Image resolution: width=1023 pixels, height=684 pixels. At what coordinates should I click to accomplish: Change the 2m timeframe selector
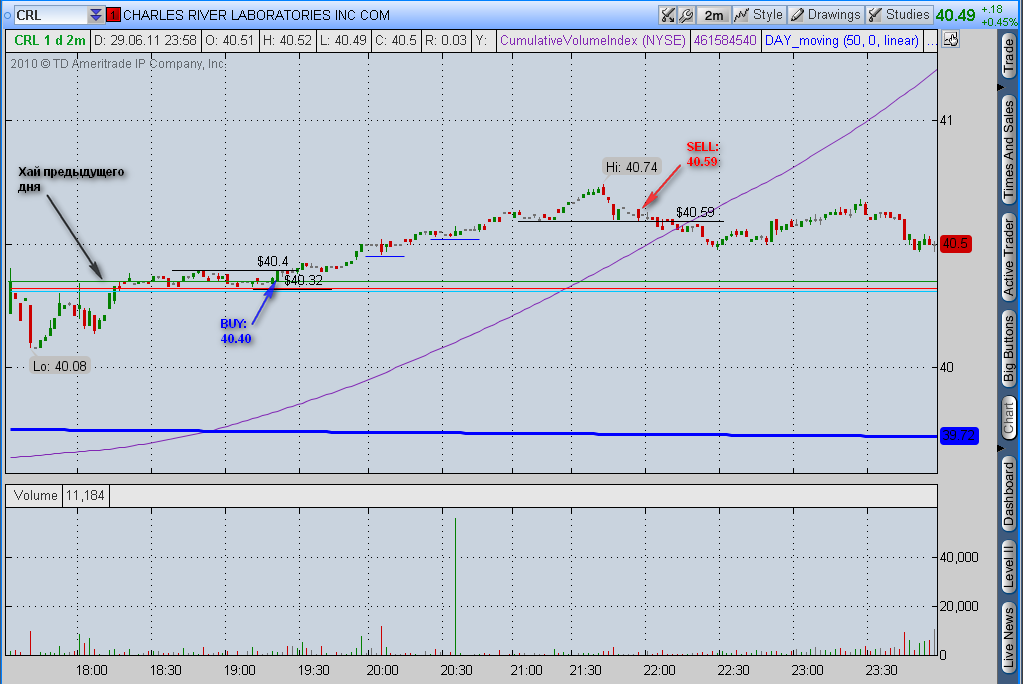click(x=713, y=14)
